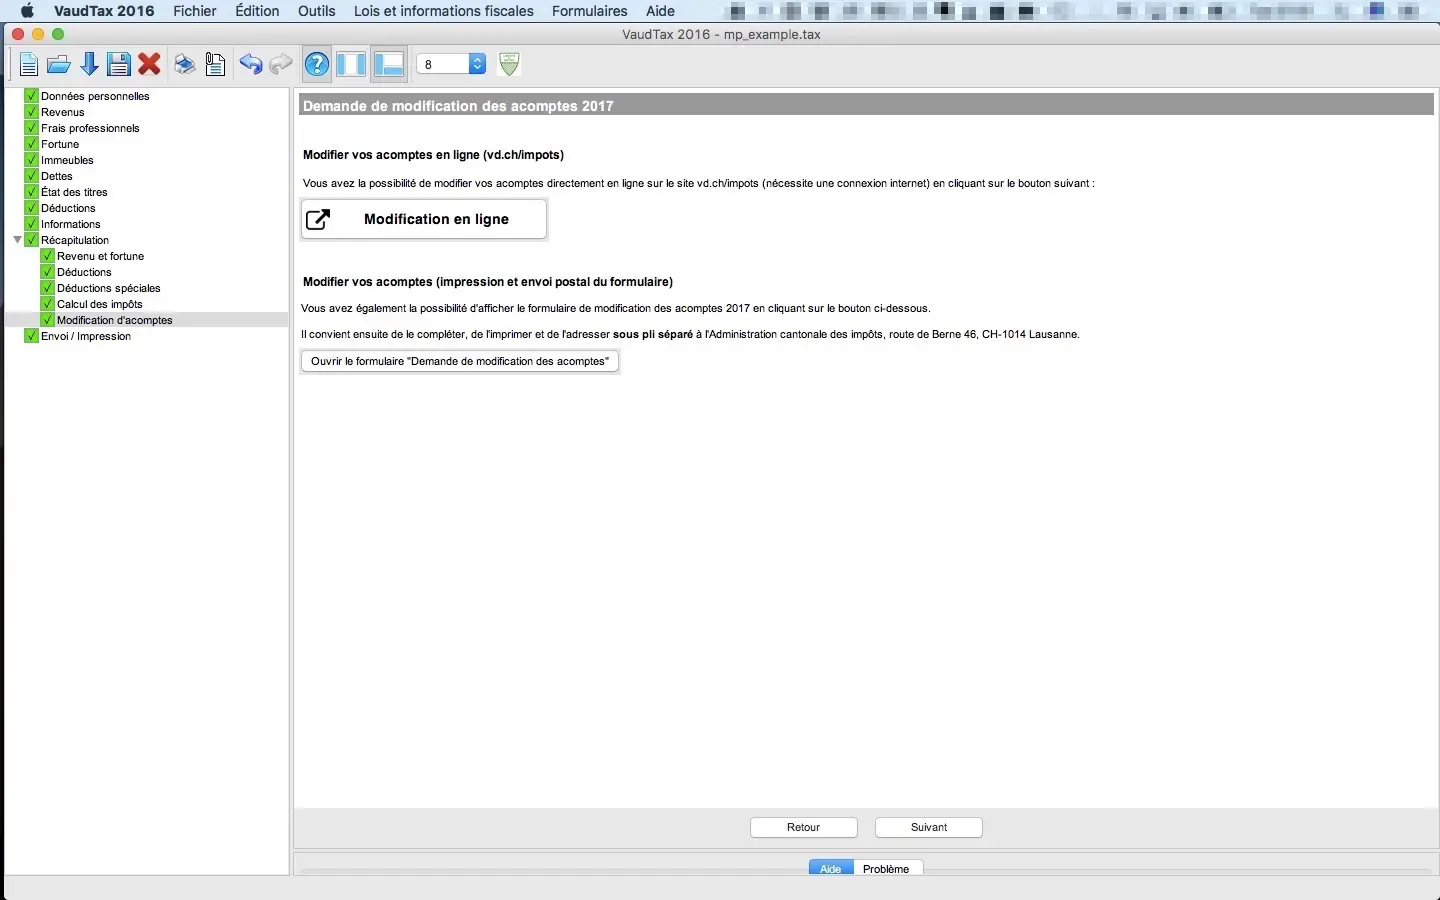
Task: Toggle the Dettes green checkmark
Action: click(x=31, y=176)
